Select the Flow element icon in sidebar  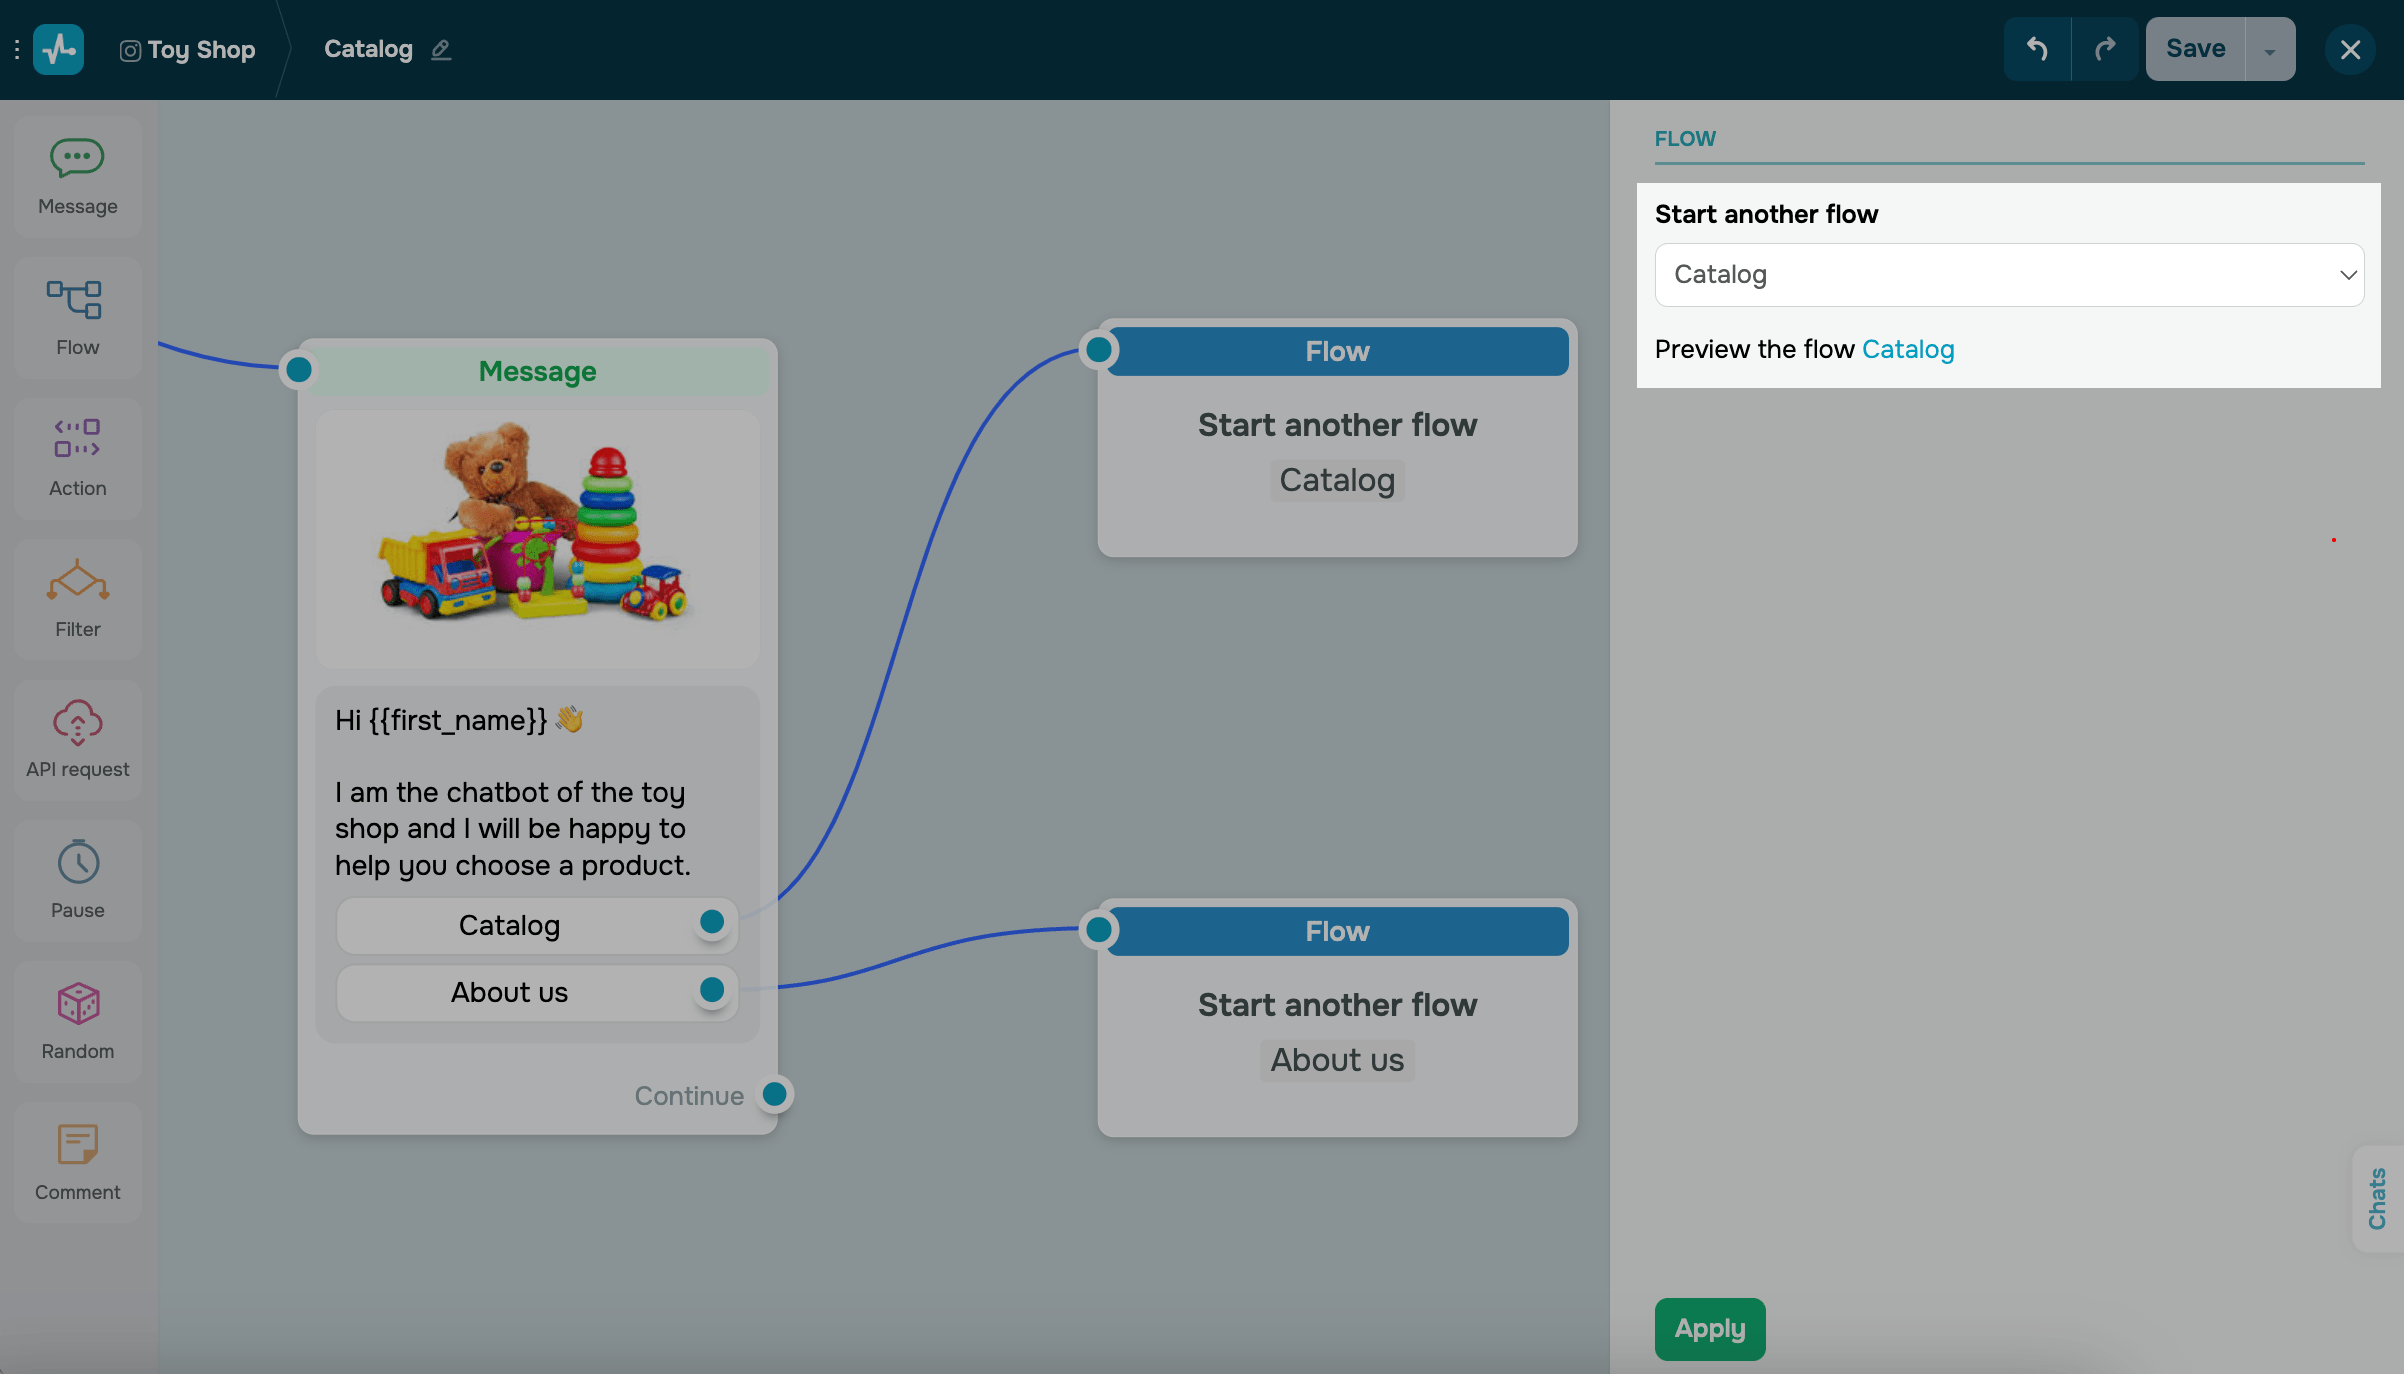pos(77,300)
